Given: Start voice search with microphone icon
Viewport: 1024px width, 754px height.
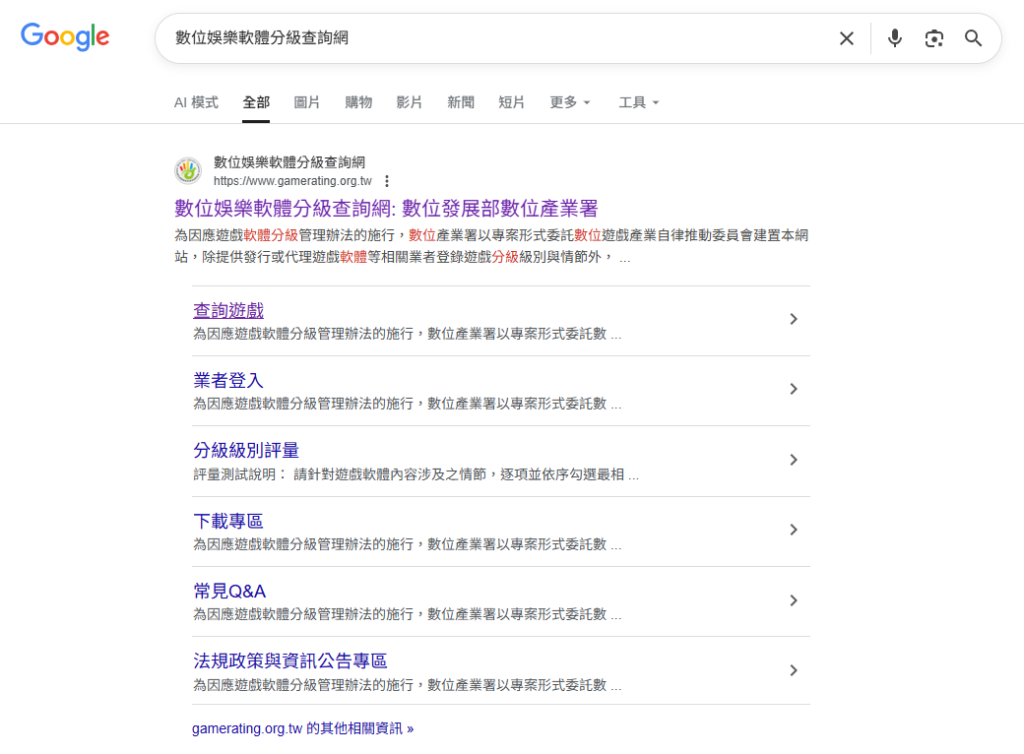Looking at the screenshot, I should (x=895, y=39).
